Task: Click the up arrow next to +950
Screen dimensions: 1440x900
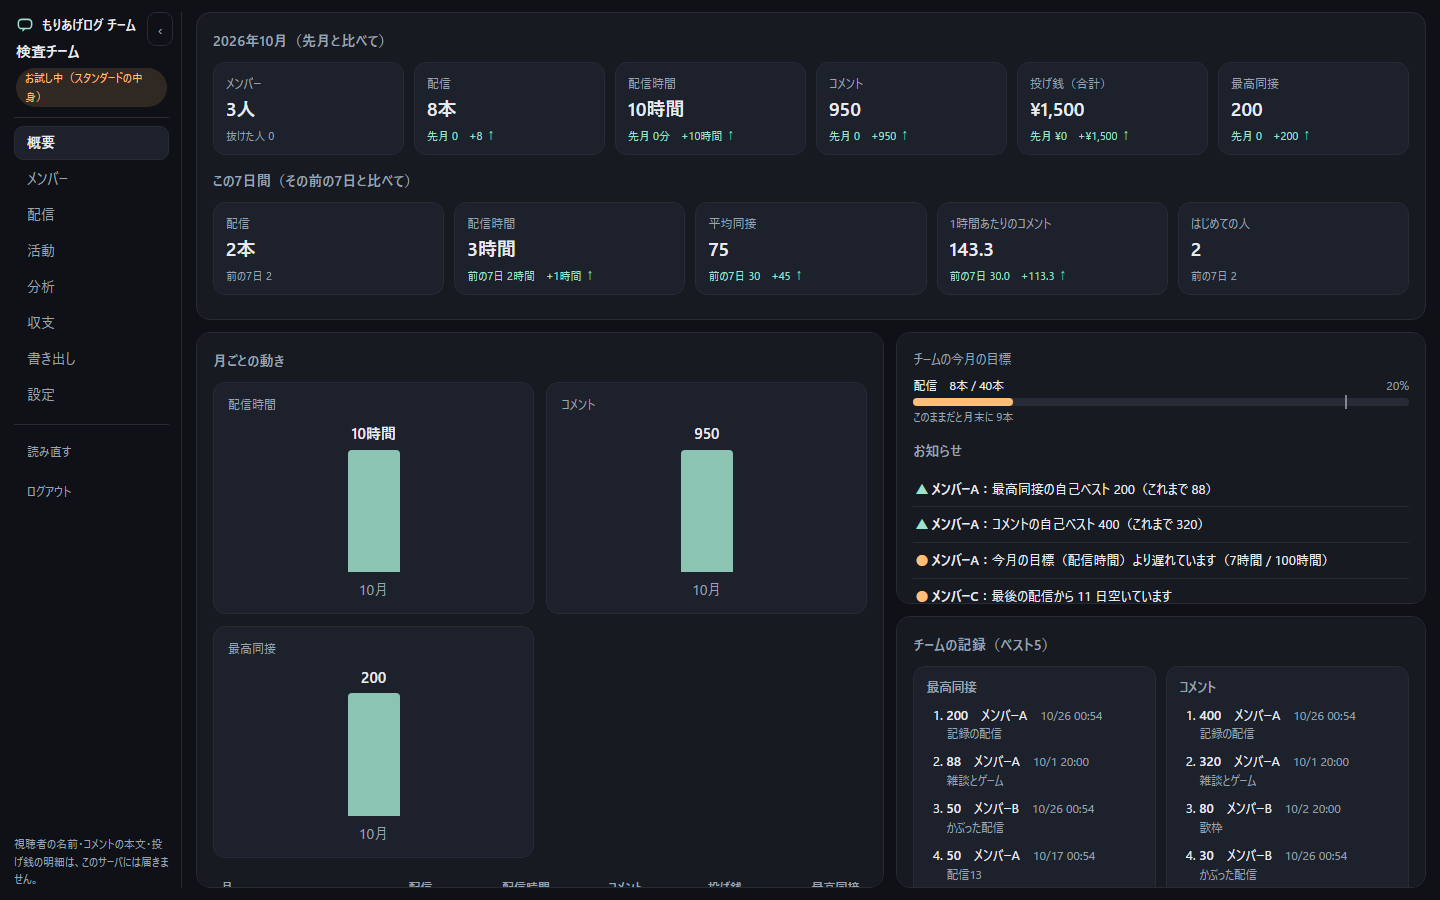Action: pyautogui.click(x=905, y=136)
